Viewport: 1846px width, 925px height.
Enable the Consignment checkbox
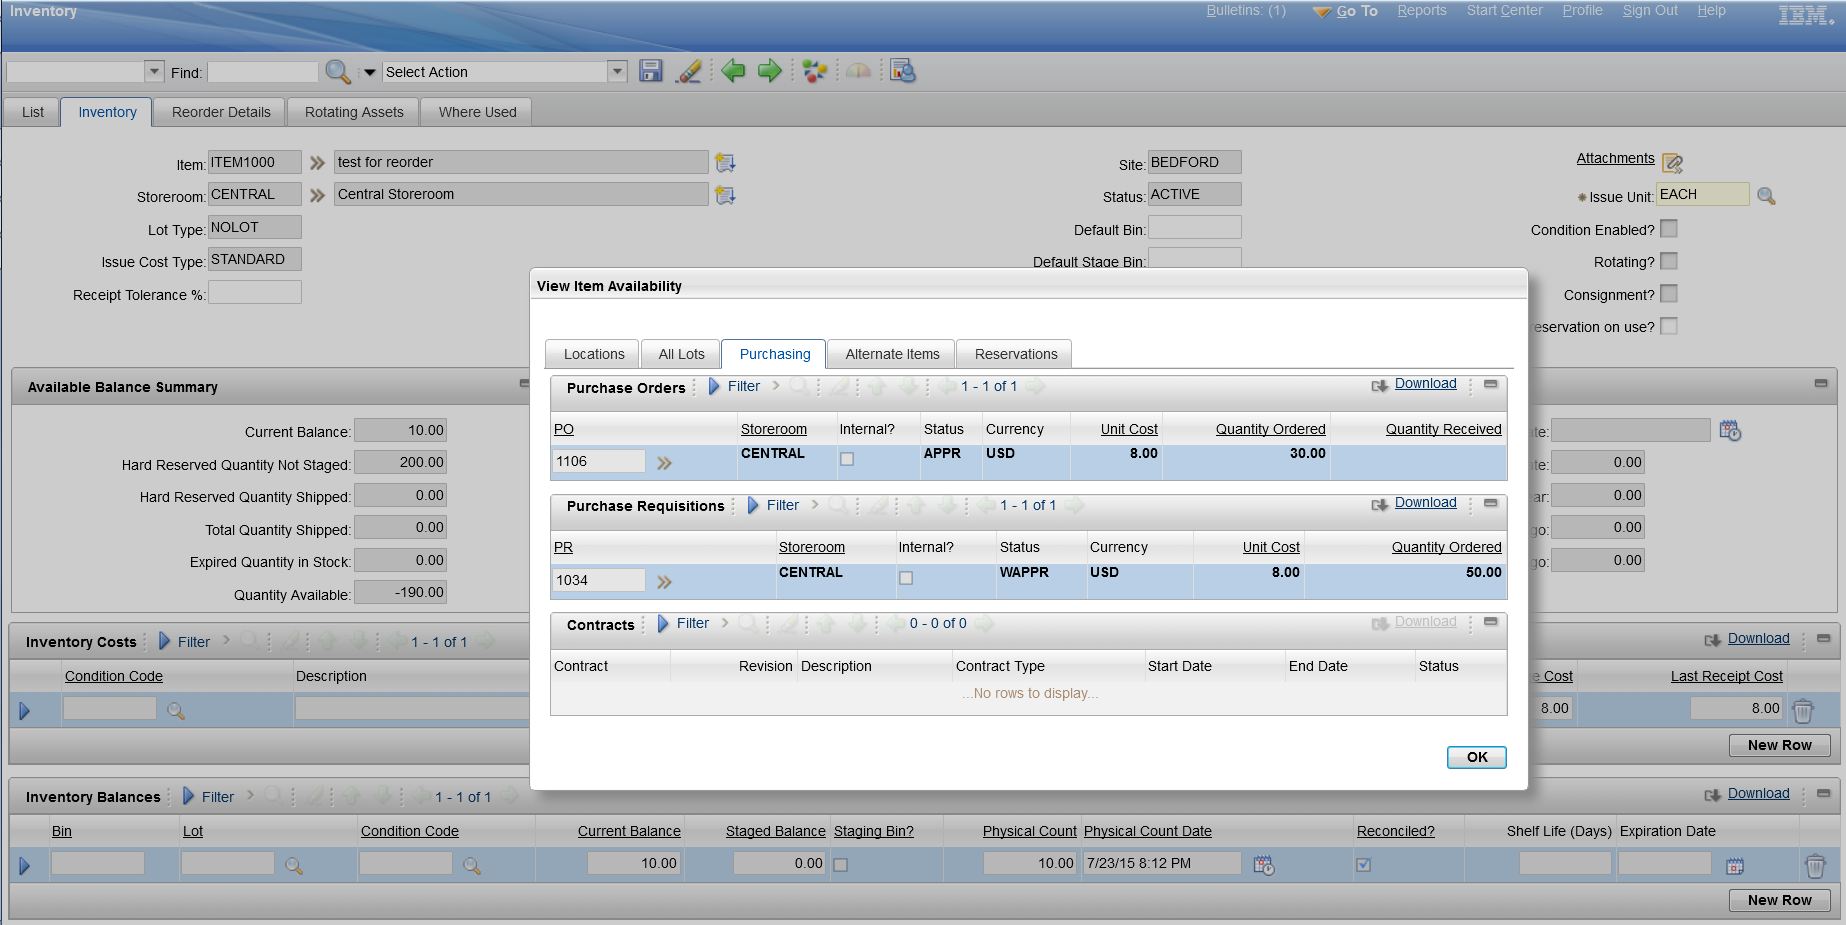[1668, 294]
